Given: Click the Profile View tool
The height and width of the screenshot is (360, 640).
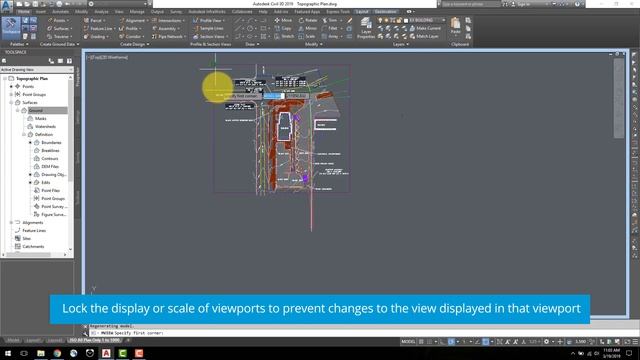Looking at the screenshot, I should click(209, 20).
